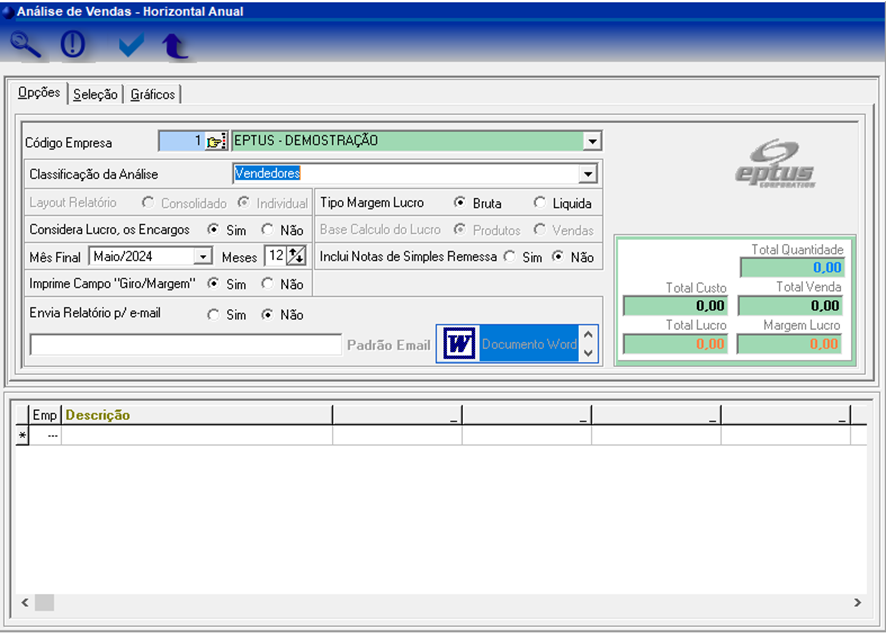Click the exclamation mark toolbar icon

tap(73, 45)
